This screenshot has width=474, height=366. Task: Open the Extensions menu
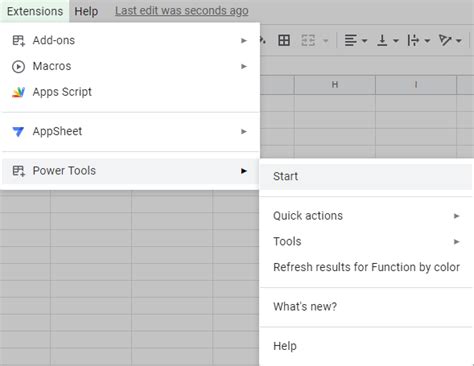pos(35,11)
